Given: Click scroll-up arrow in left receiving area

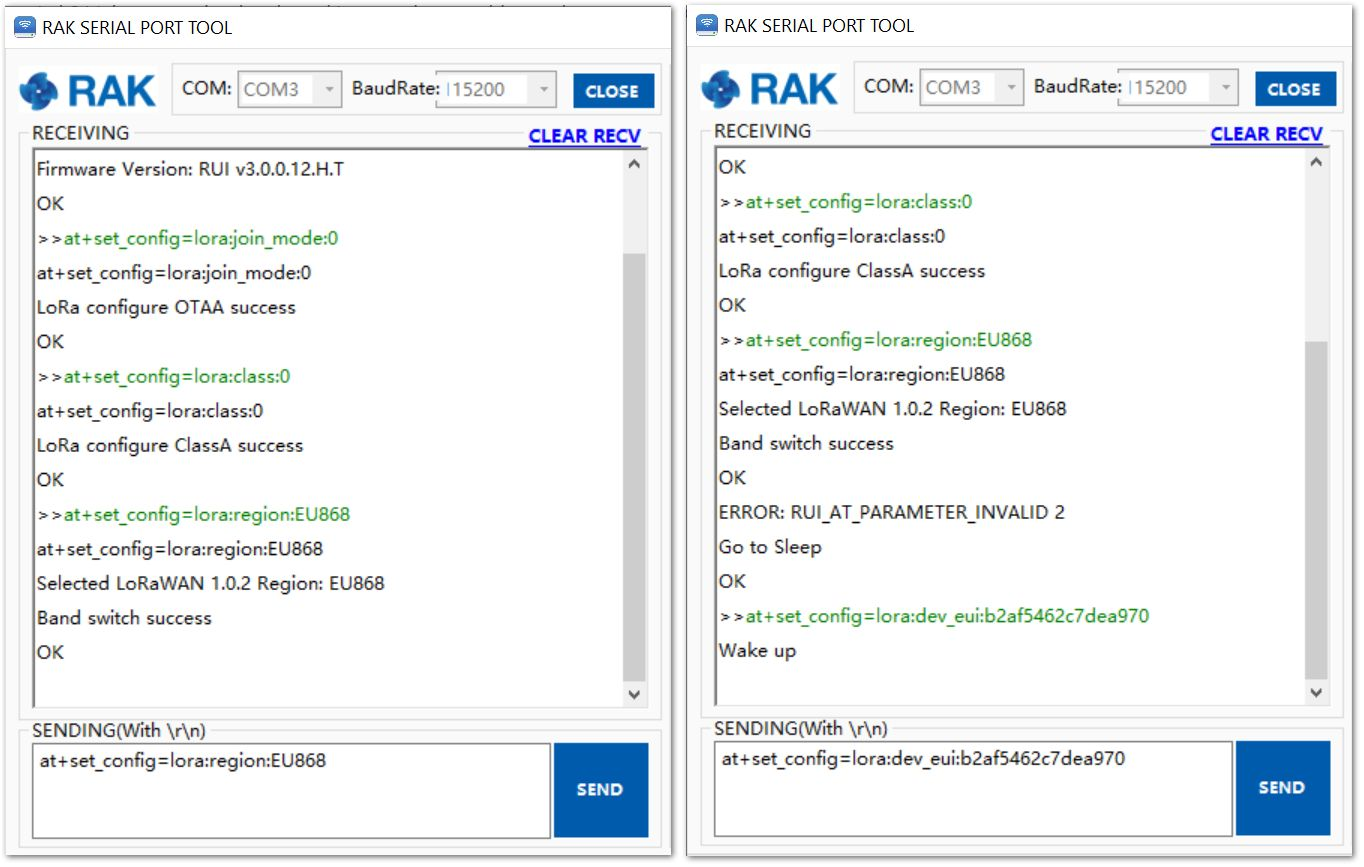Looking at the screenshot, I should click(x=634, y=164).
